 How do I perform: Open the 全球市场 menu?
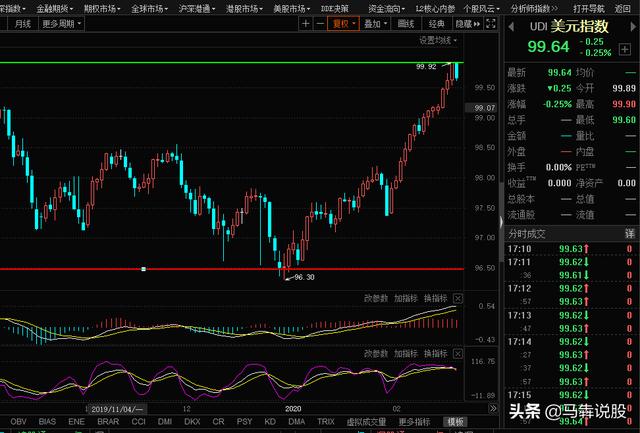coord(150,7)
